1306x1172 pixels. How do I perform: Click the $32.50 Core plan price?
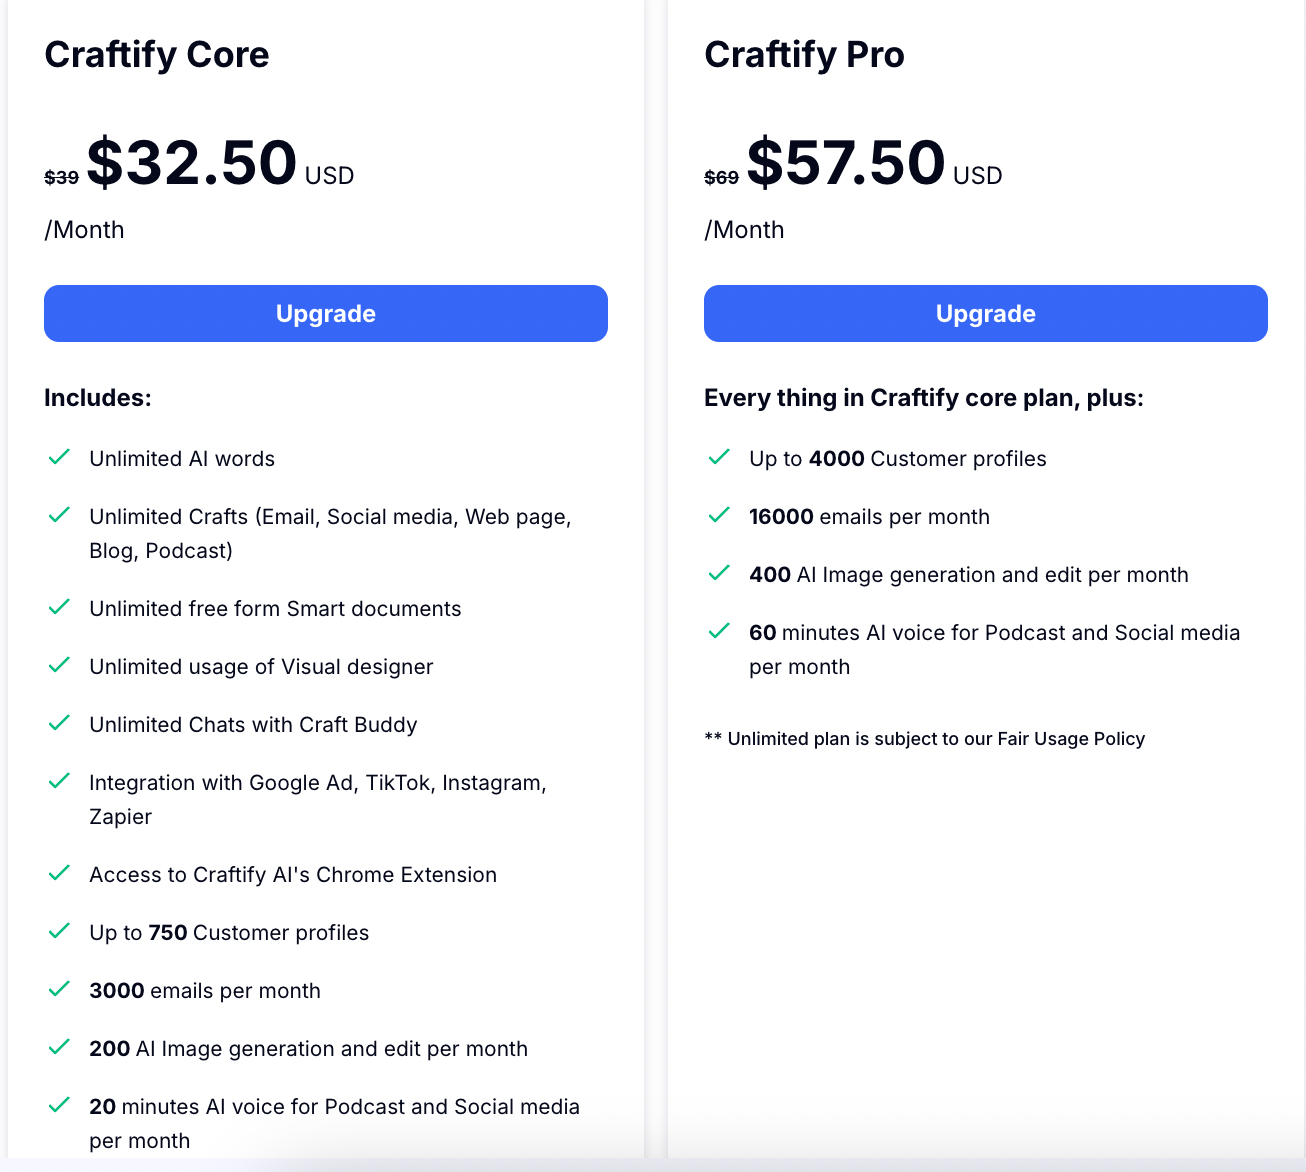point(192,163)
